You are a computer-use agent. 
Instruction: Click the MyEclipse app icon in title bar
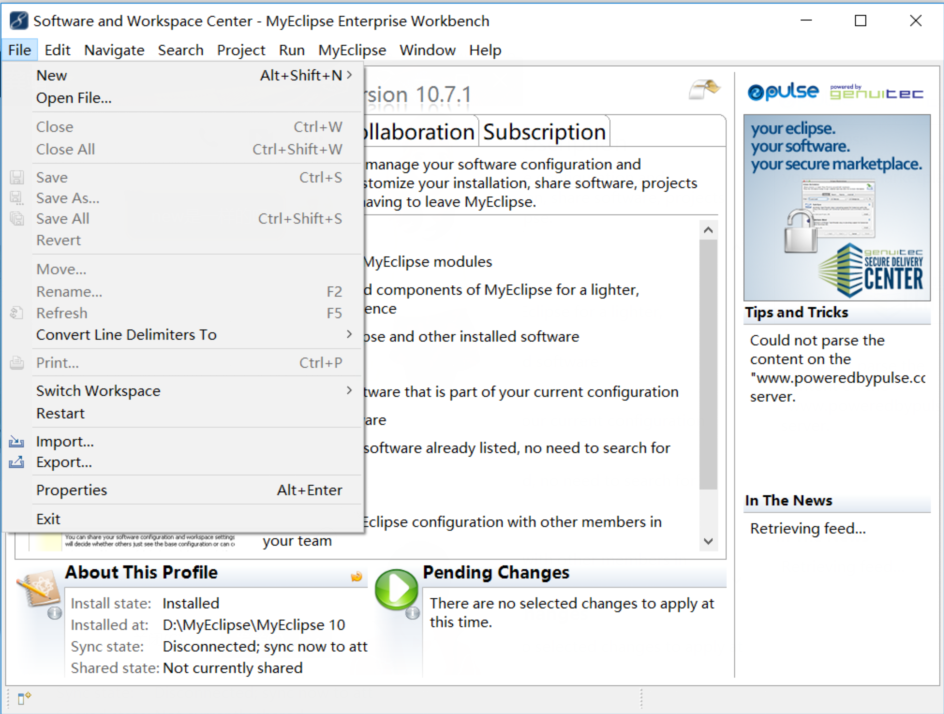19,20
